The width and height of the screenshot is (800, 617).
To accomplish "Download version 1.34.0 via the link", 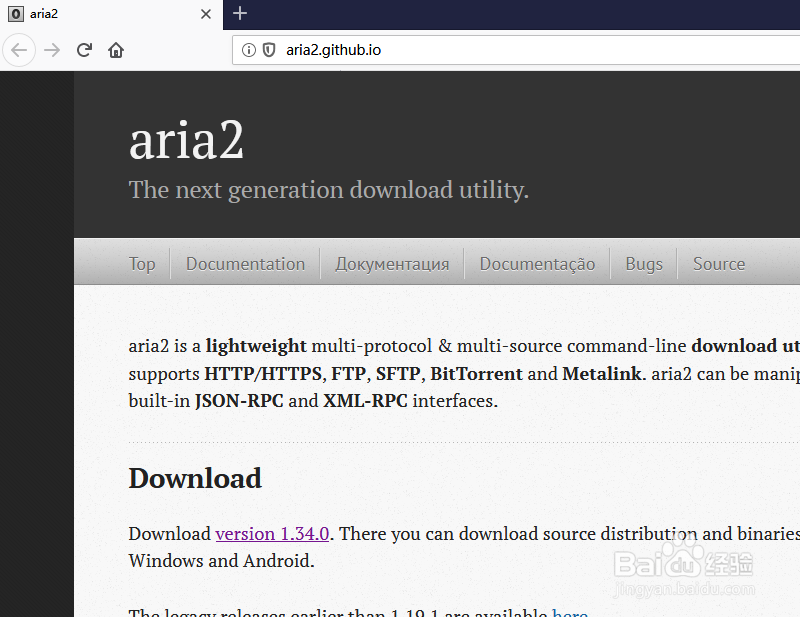I will pyautogui.click(x=272, y=533).
